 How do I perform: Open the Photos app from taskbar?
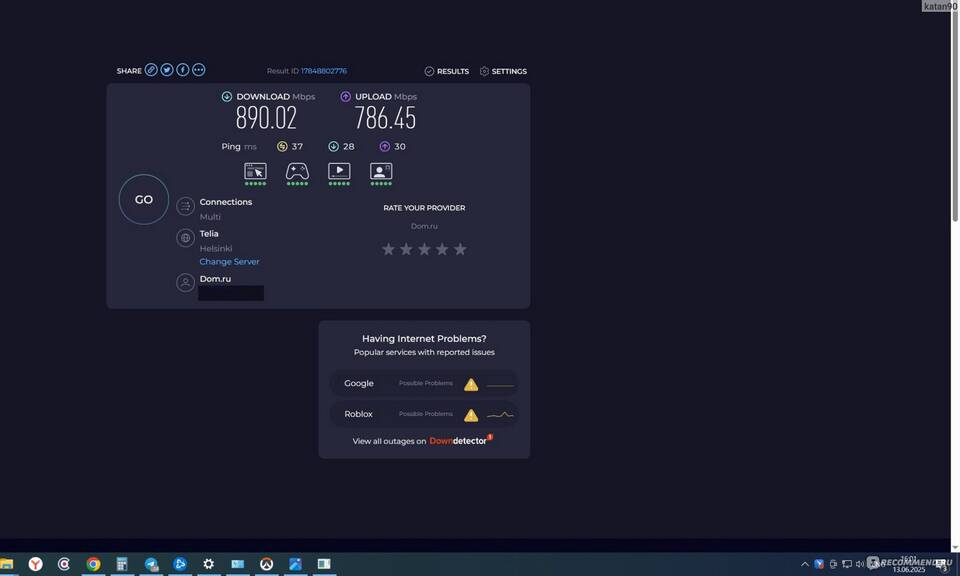click(295, 564)
